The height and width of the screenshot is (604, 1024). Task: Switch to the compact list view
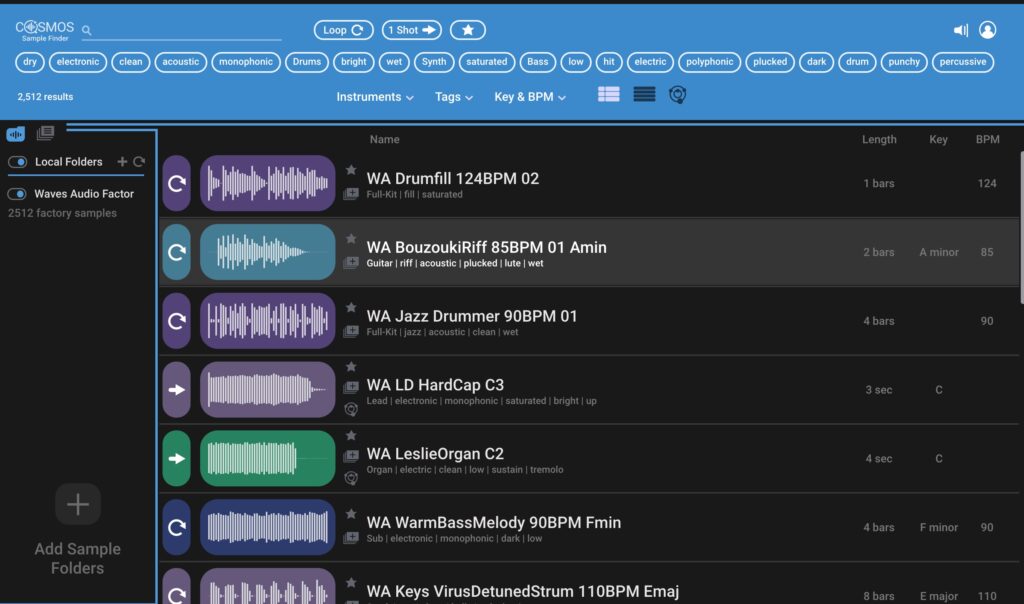[x=644, y=95]
